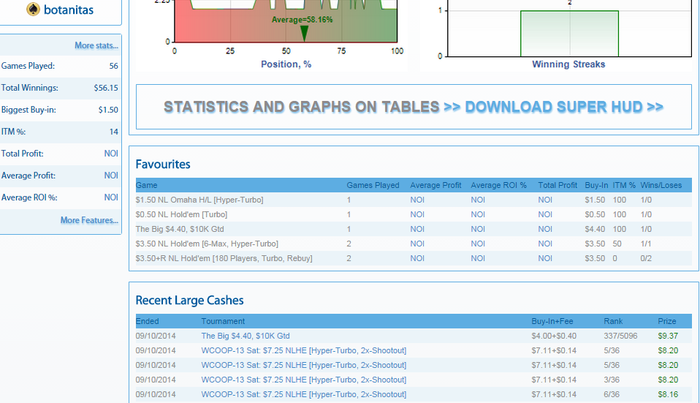Click Average Profit NOI for 6-Max Hyper-Turbo row
The image size is (700, 403).
click(x=417, y=244)
